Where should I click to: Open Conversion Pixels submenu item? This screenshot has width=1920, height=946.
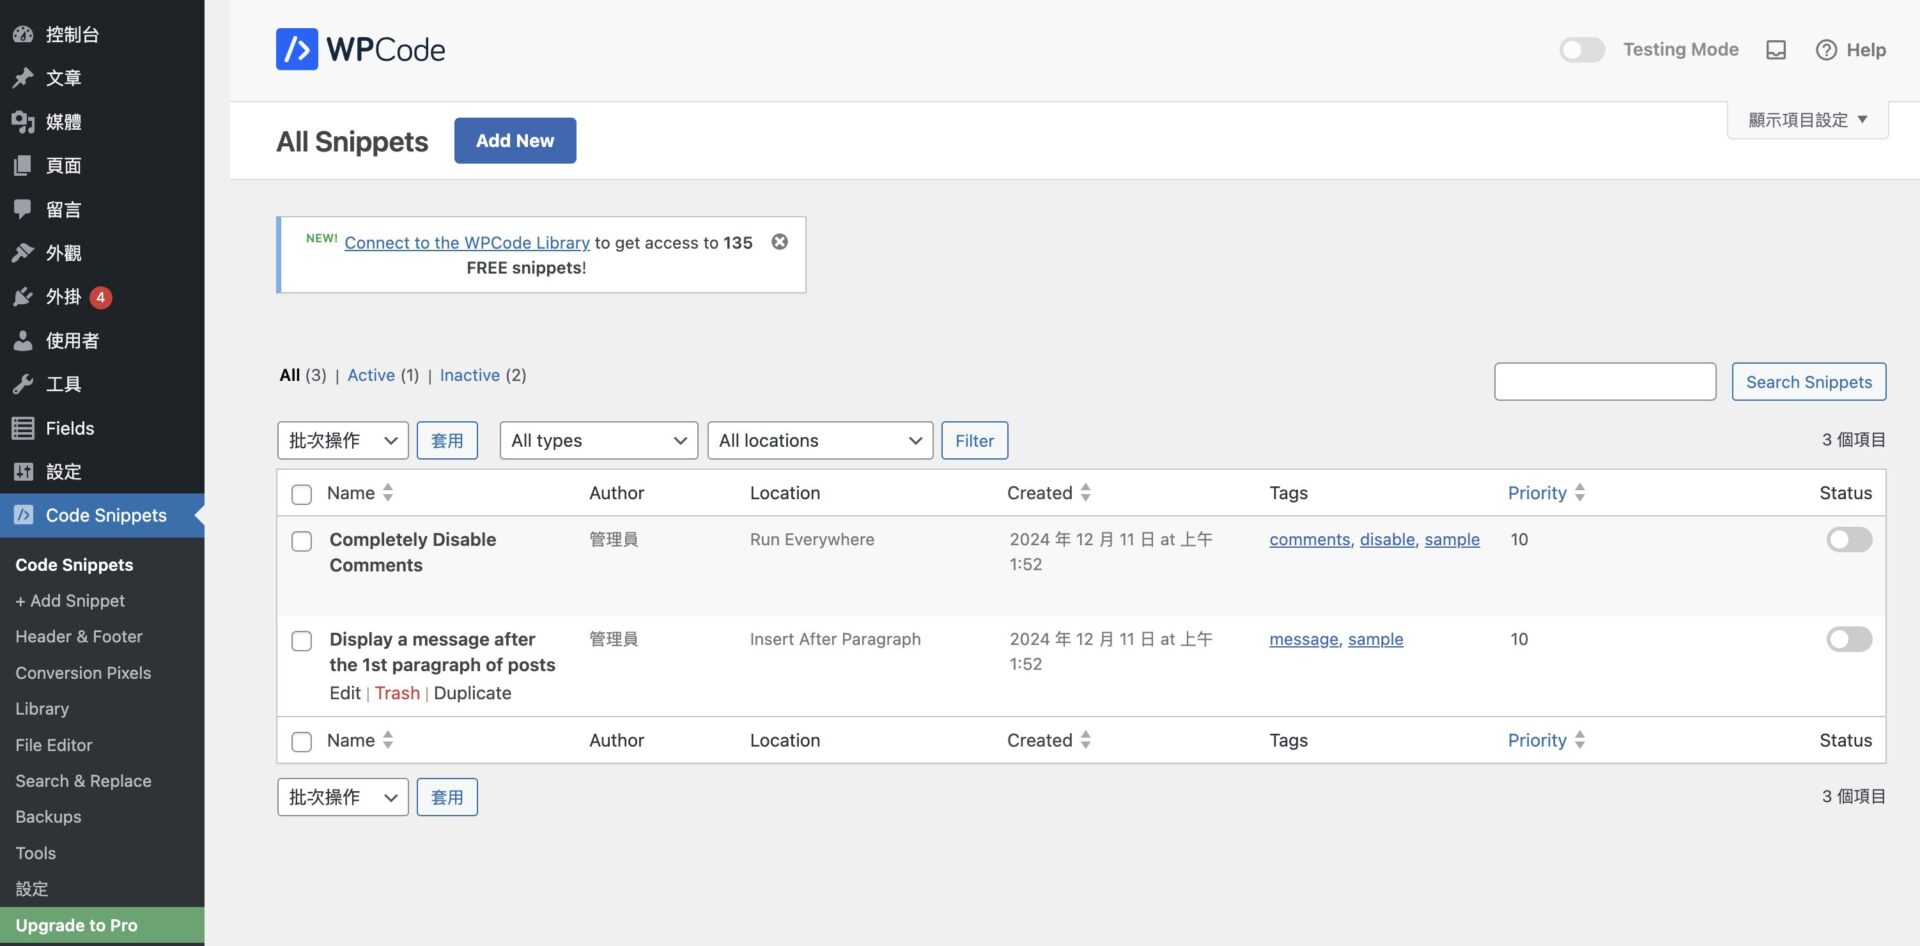[x=83, y=673]
